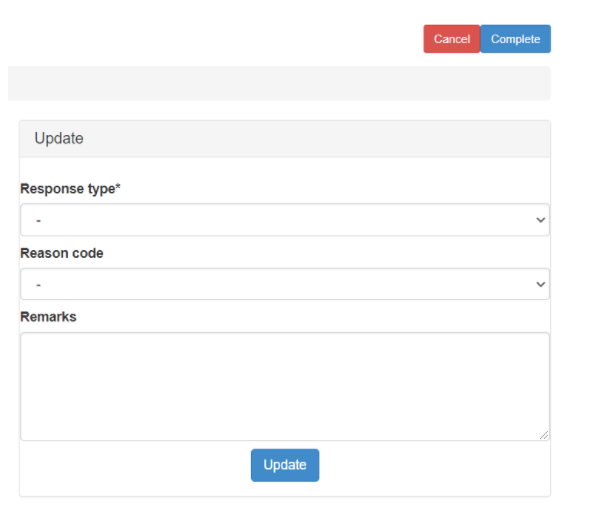Click the blue Complete button
Screen dimensions: 597x526
point(515,39)
